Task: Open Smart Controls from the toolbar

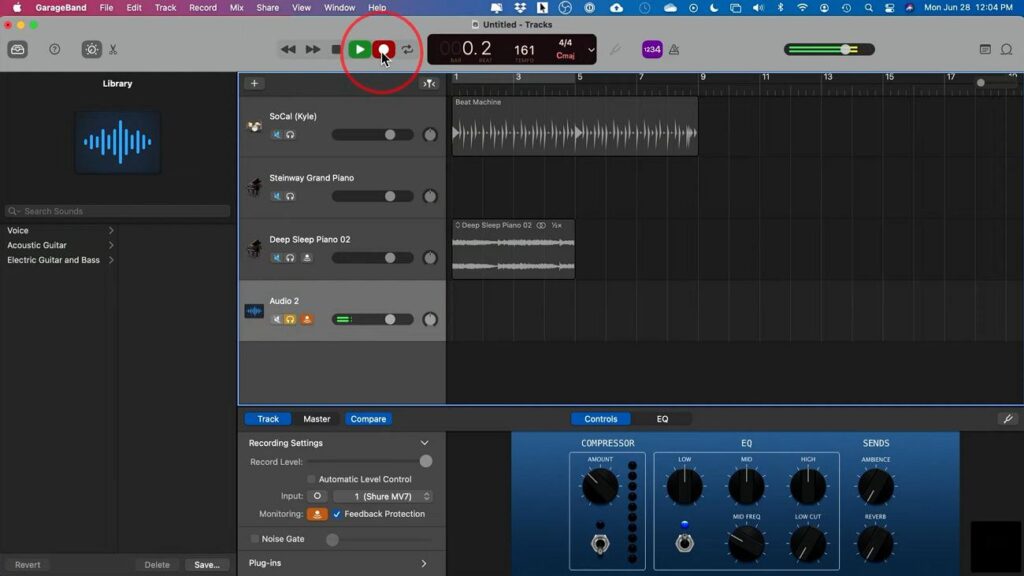Action: point(92,49)
